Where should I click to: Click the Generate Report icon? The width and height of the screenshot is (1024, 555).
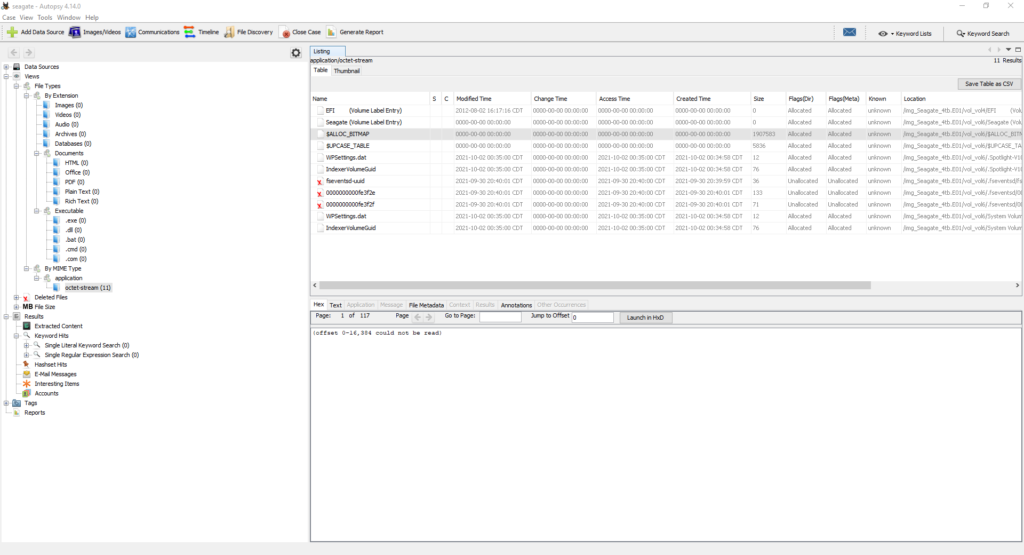(331, 32)
